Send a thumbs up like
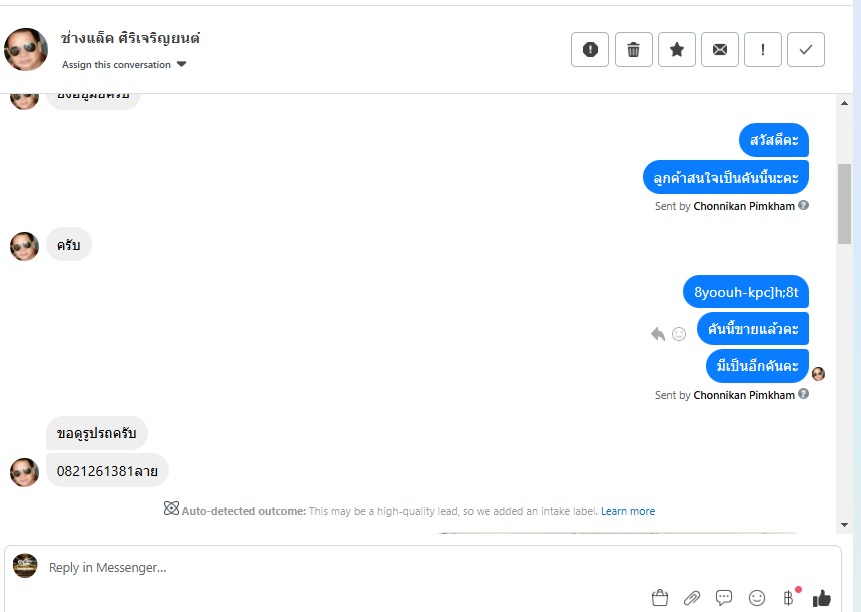Screen dimensions: 861x612 821,598
